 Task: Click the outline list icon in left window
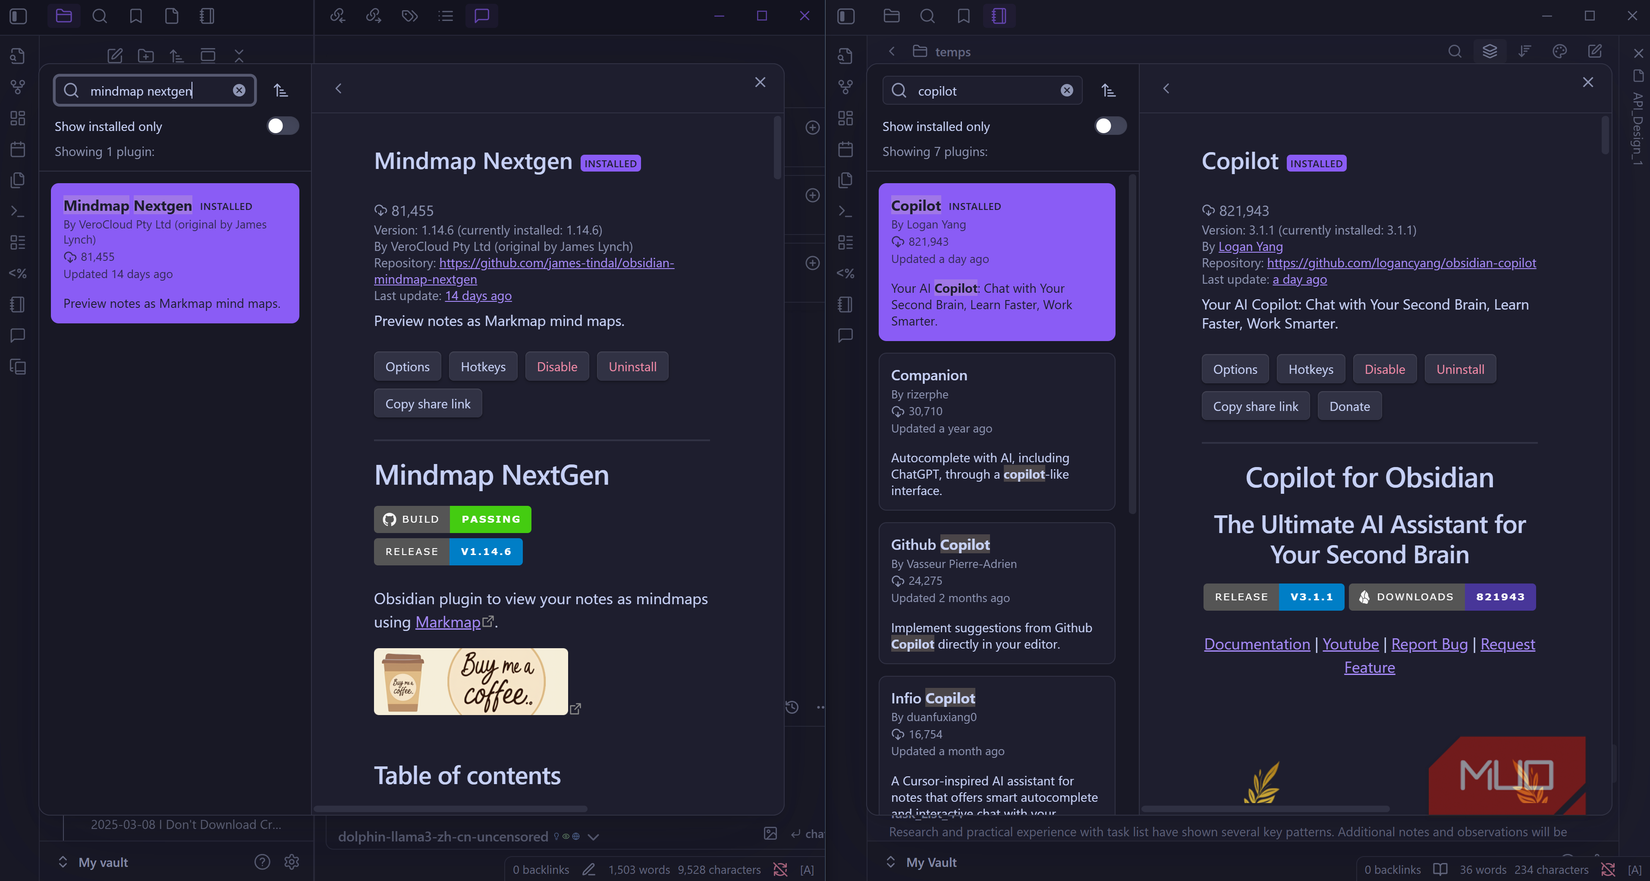(446, 16)
